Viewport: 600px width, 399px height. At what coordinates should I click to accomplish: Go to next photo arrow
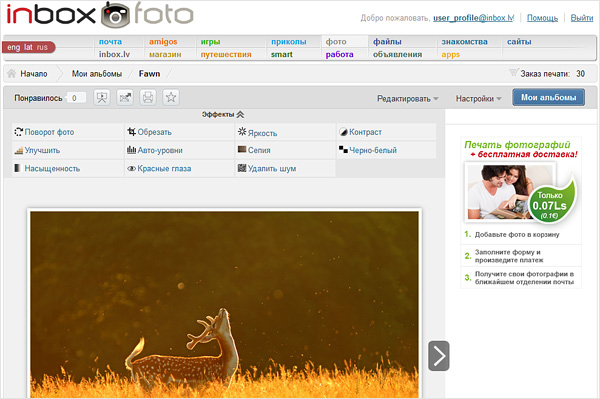pyautogui.click(x=439, y=356)
